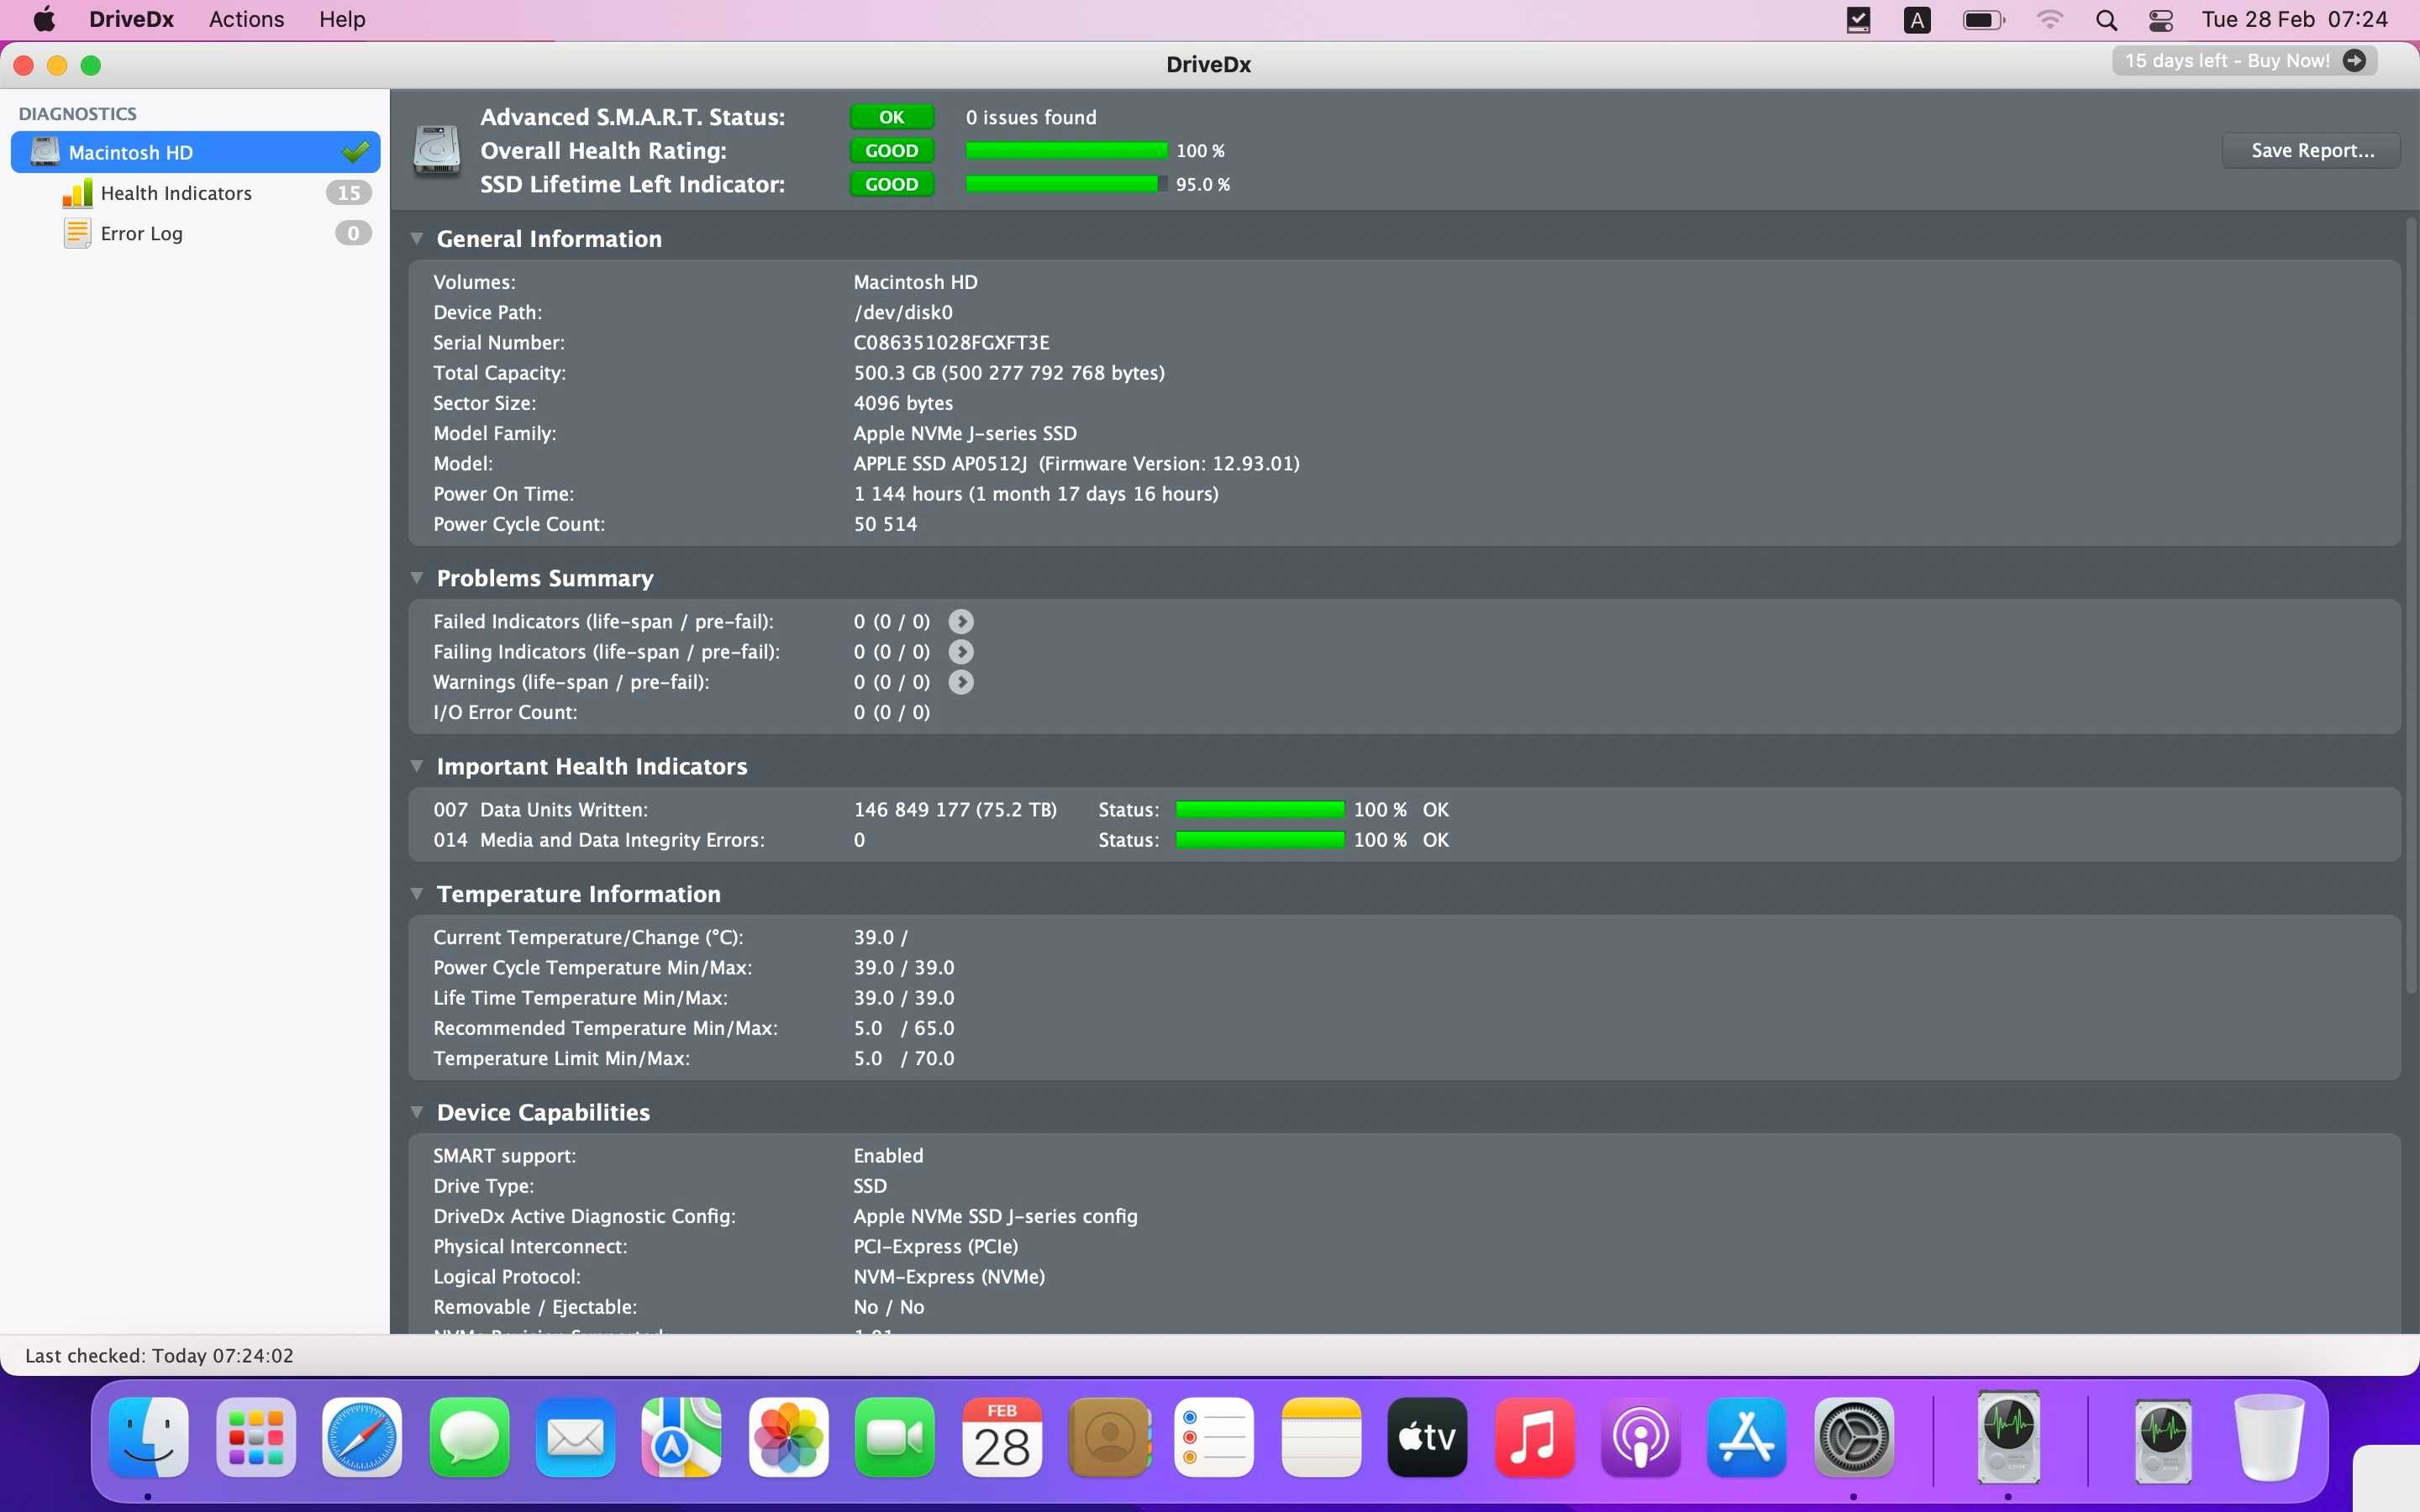
Task: Open Maps app in Dock
Action: click(x=682, y=1437)
